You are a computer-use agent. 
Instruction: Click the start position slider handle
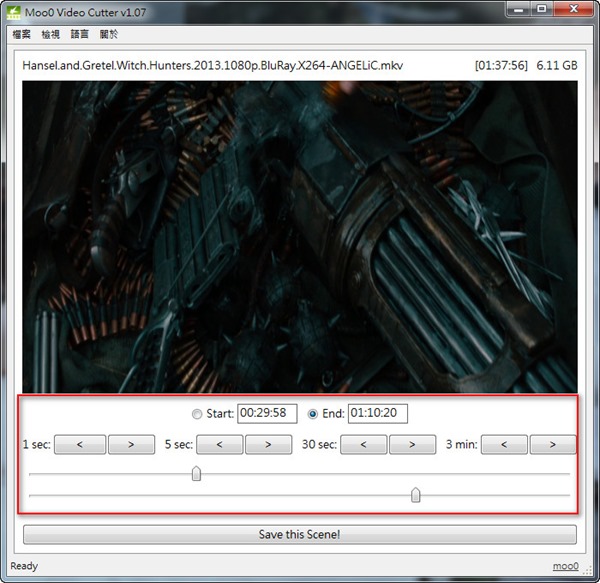pyautogui.click(x=196, y=474)
